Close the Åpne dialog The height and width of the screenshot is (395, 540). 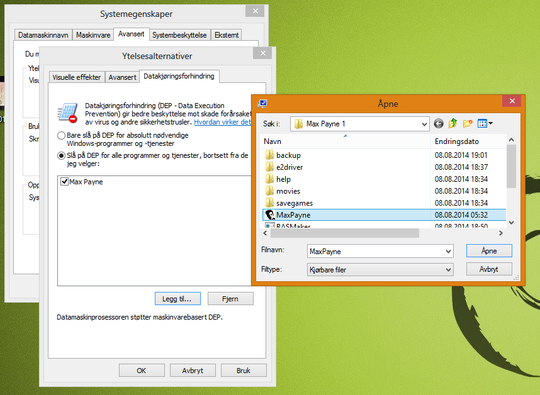512,101
